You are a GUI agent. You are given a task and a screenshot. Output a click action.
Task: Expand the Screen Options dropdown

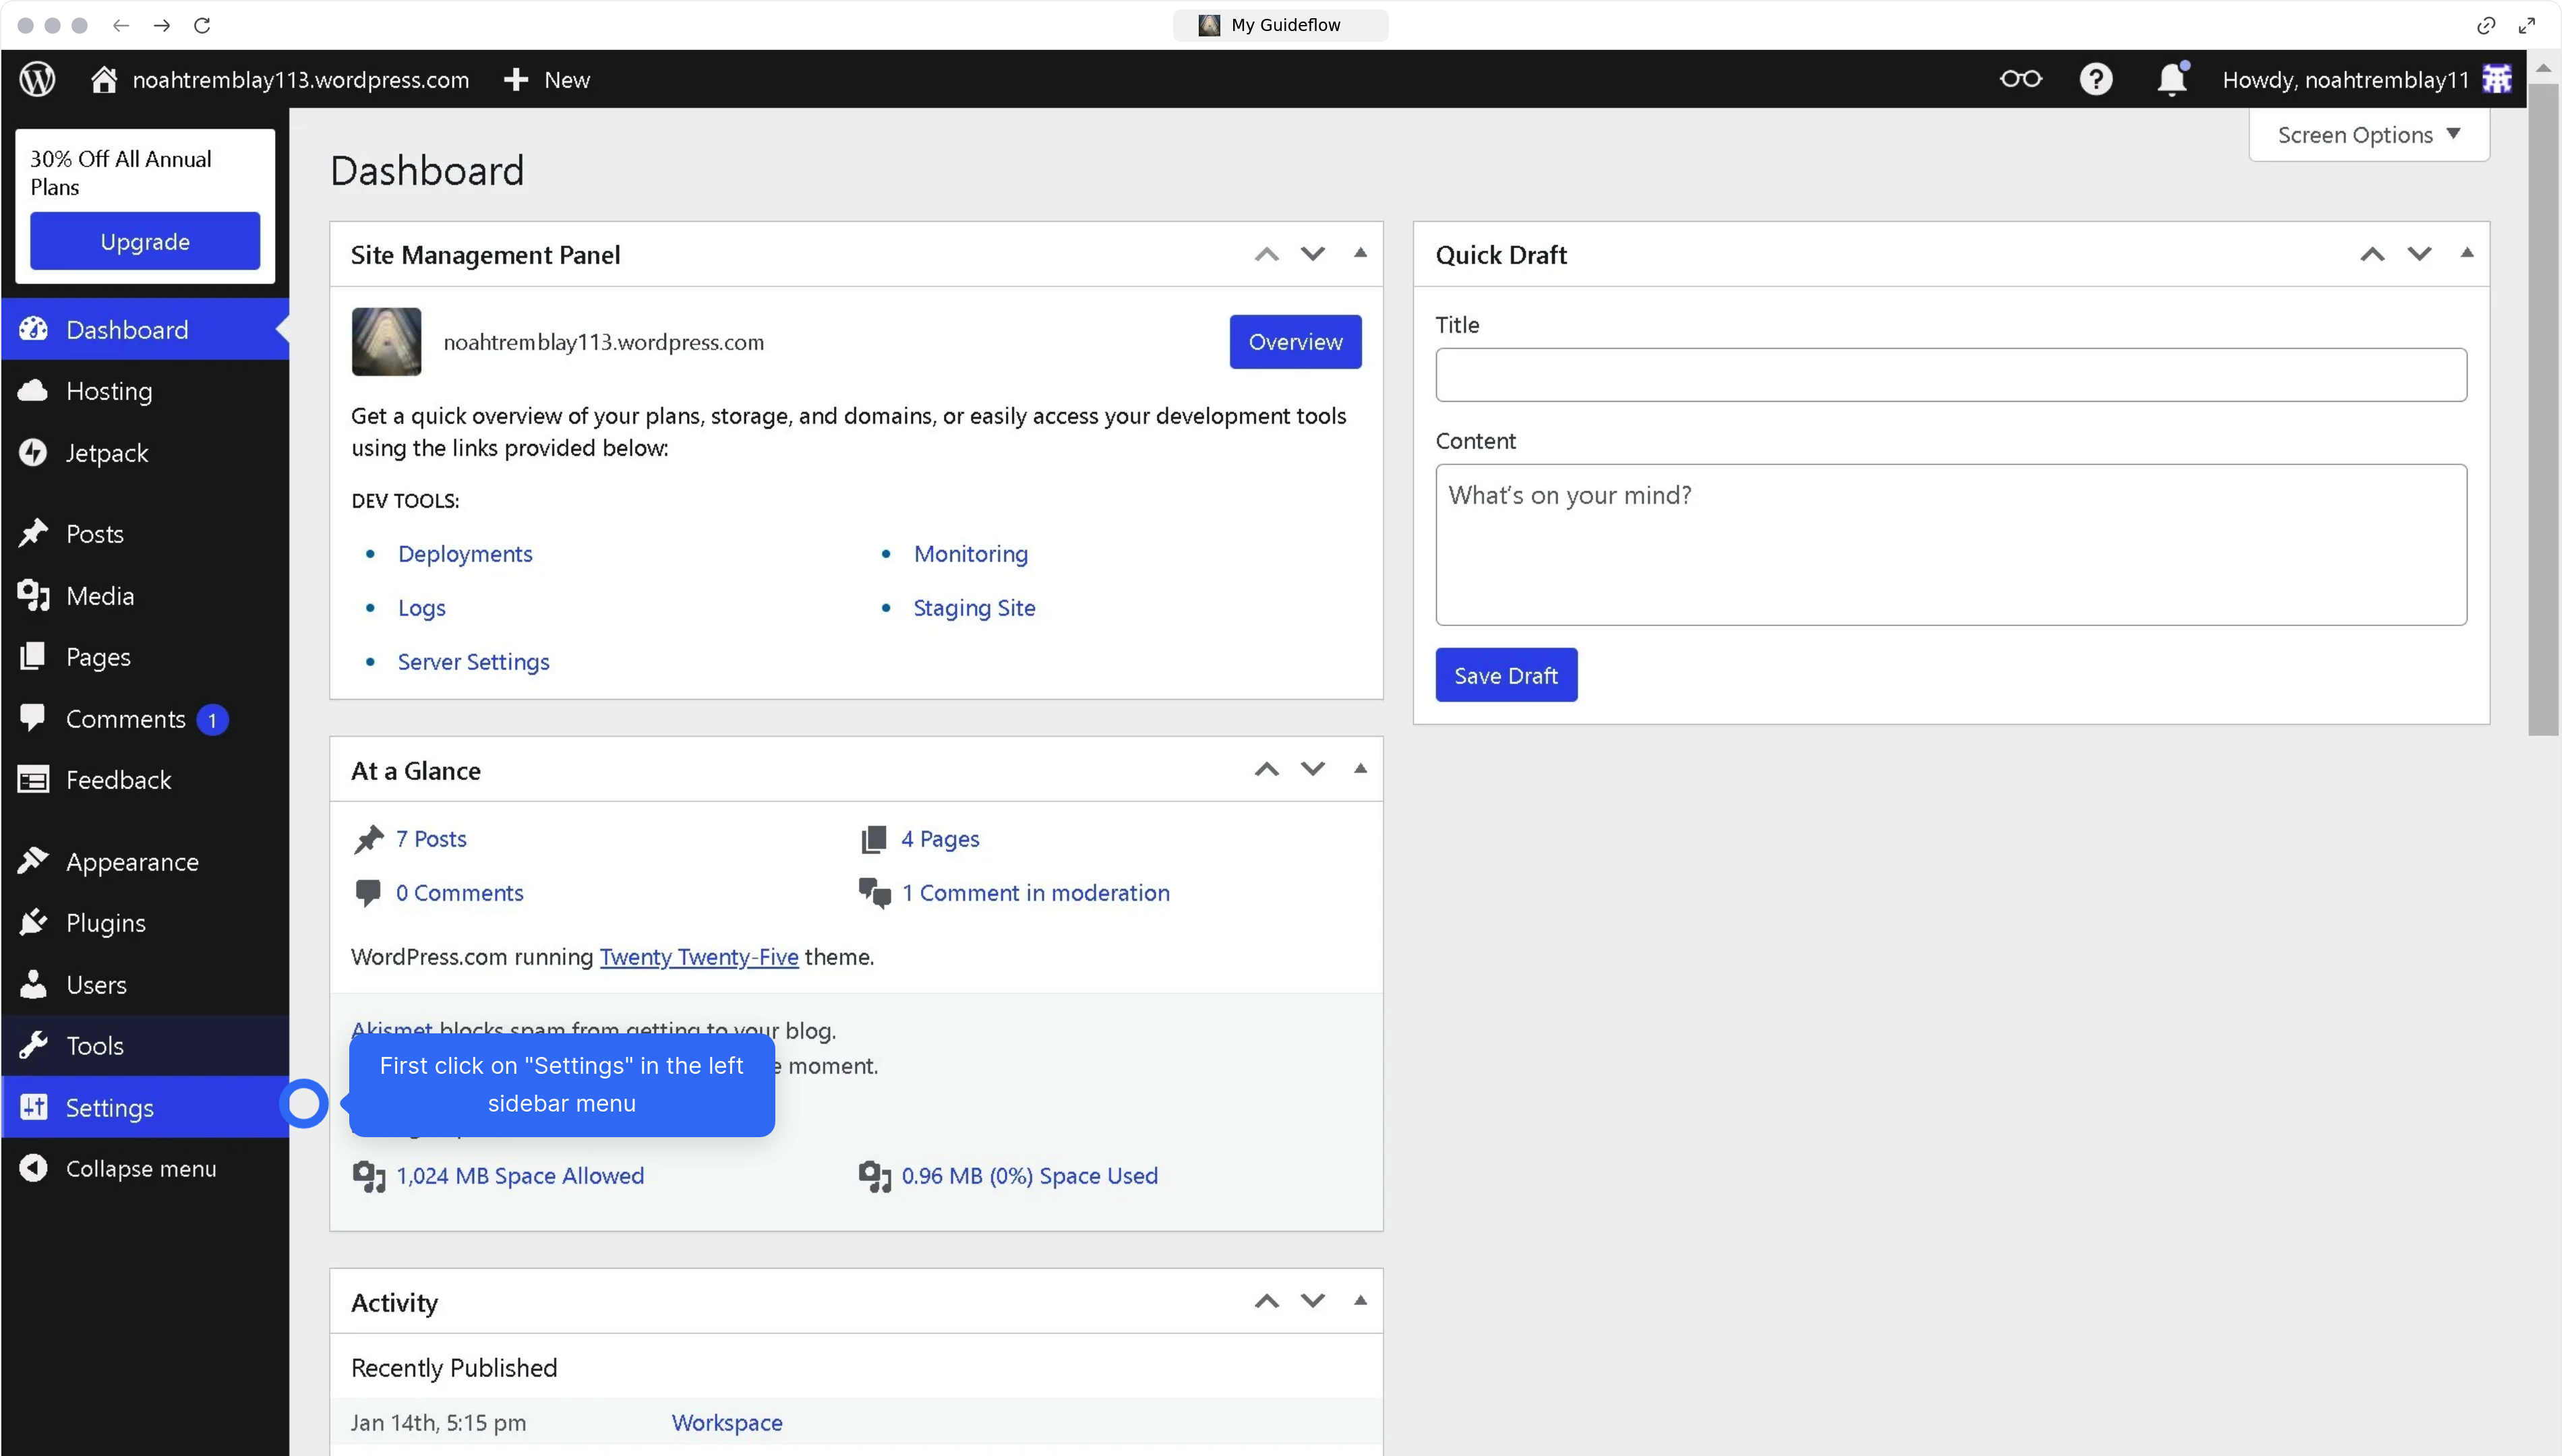pos(2368,135)
